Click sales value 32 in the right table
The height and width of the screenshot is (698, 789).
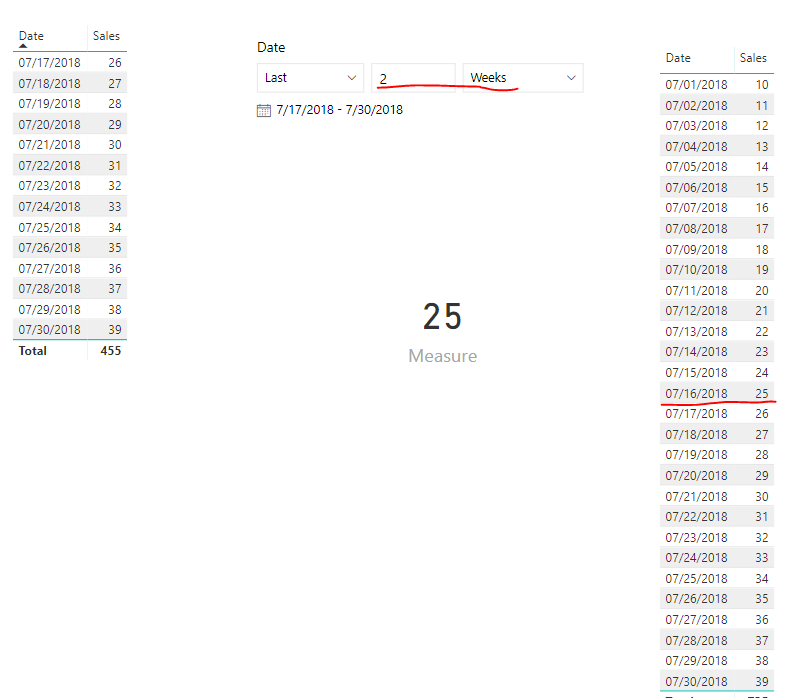pos(762,537)
